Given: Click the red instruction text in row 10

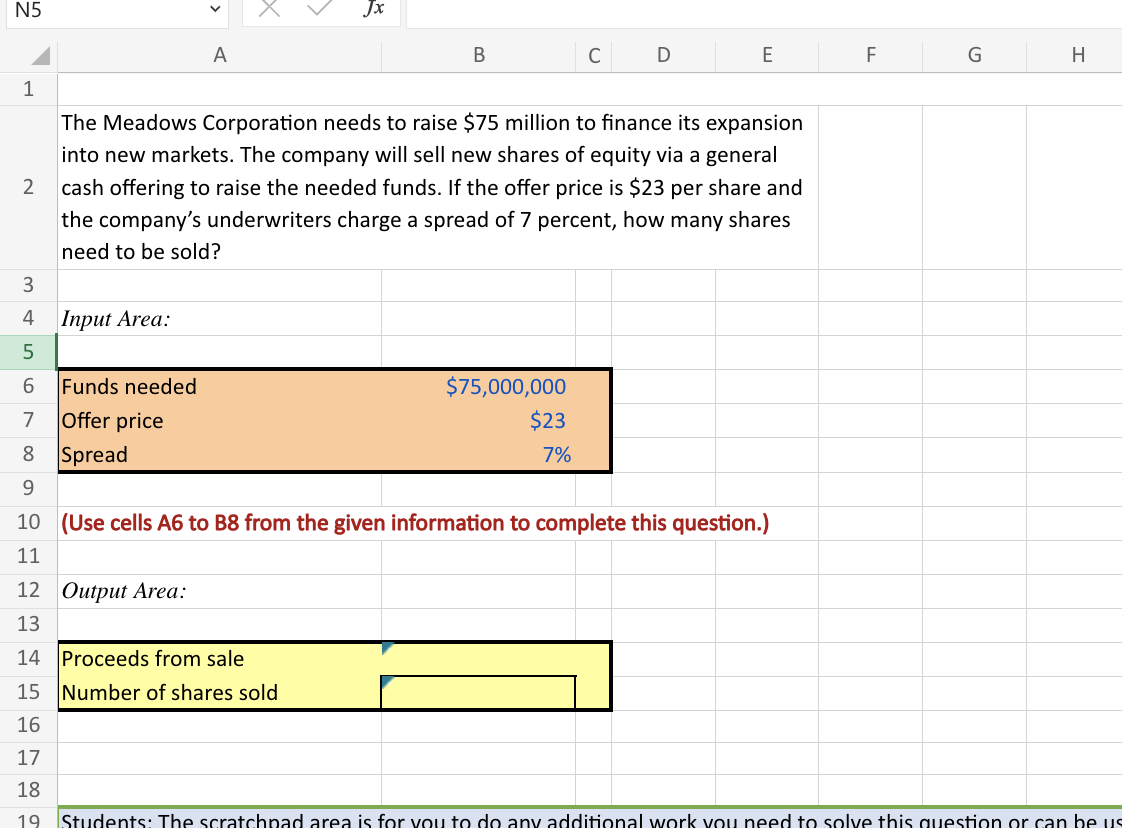Looking at the screenshot, I should coord(414,522).
